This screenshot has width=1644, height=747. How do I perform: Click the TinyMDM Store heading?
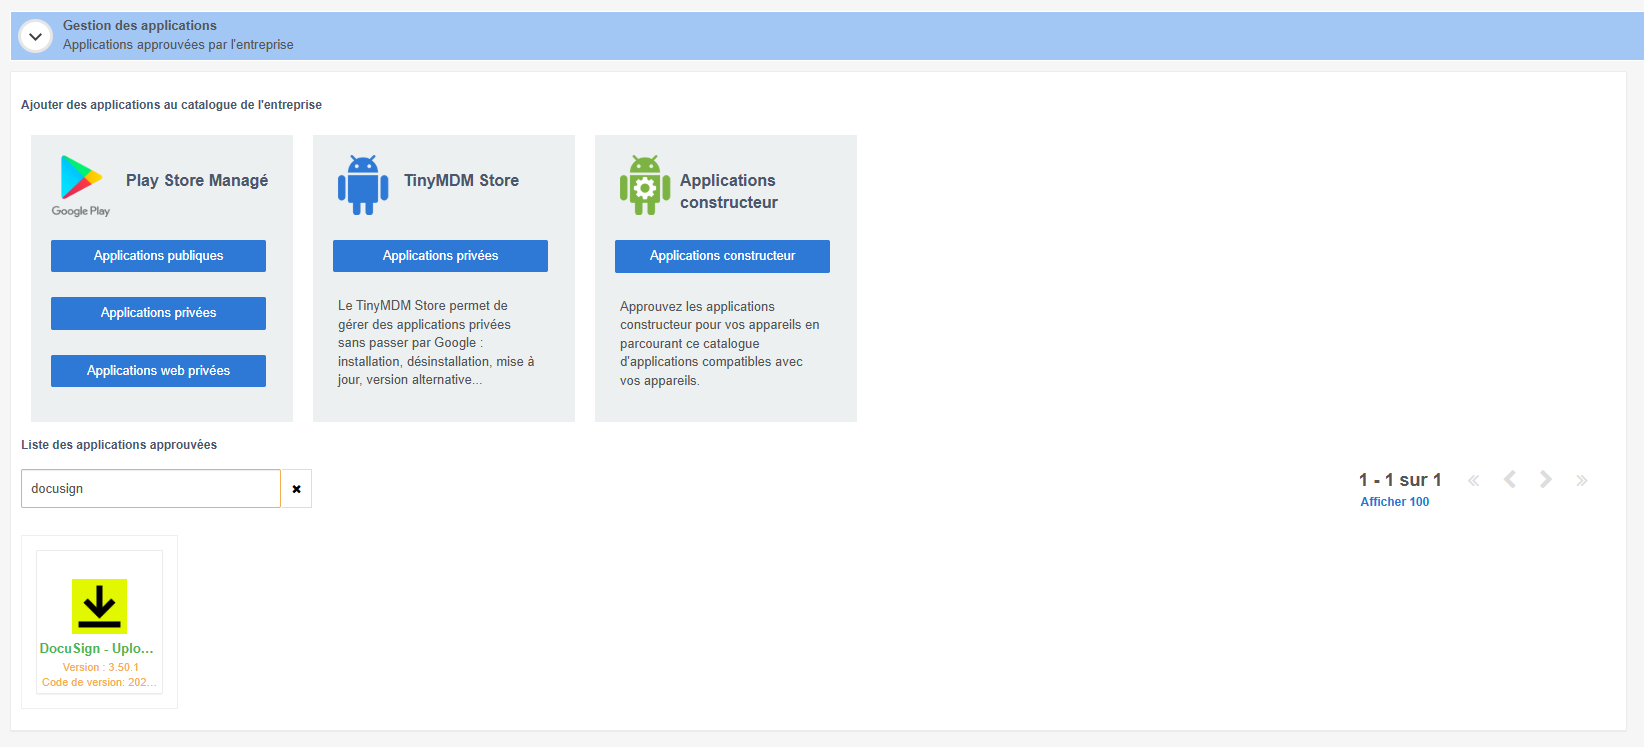[461, 181]
